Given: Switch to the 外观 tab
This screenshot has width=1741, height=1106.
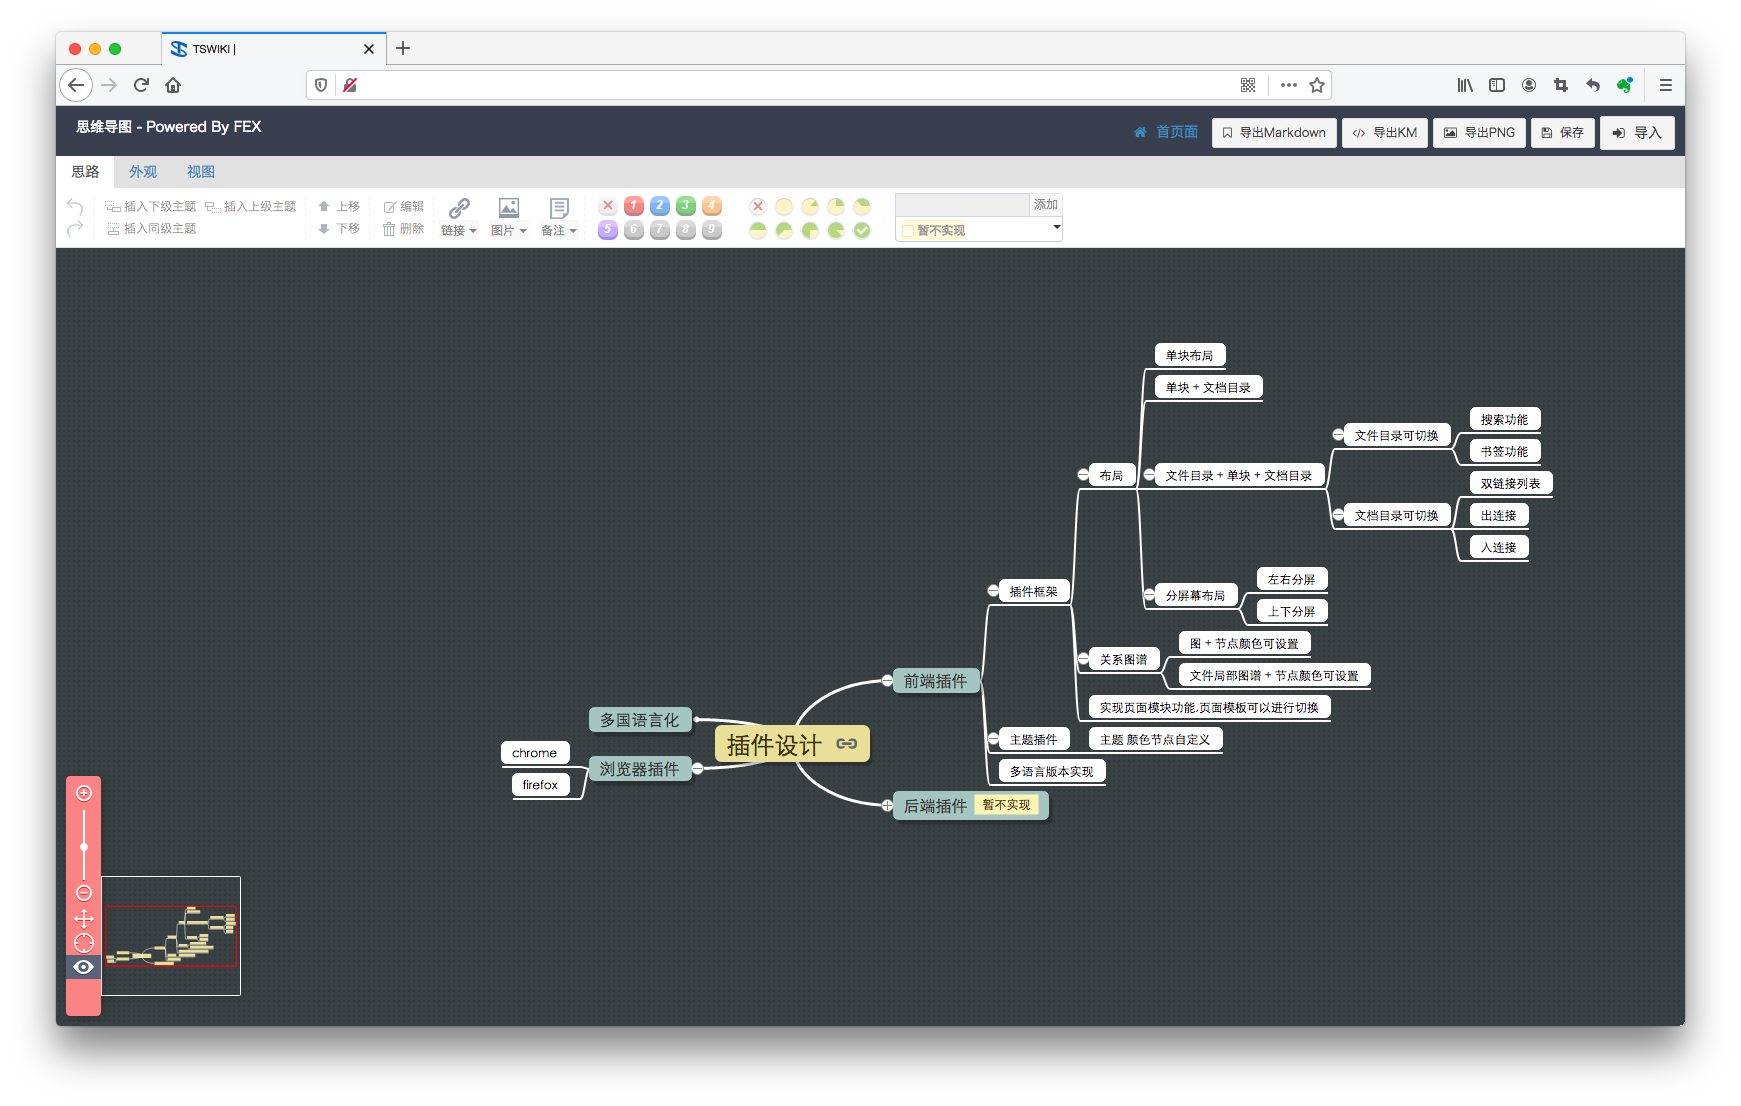Looking at the screenshot, I should (x=143, y=172).
